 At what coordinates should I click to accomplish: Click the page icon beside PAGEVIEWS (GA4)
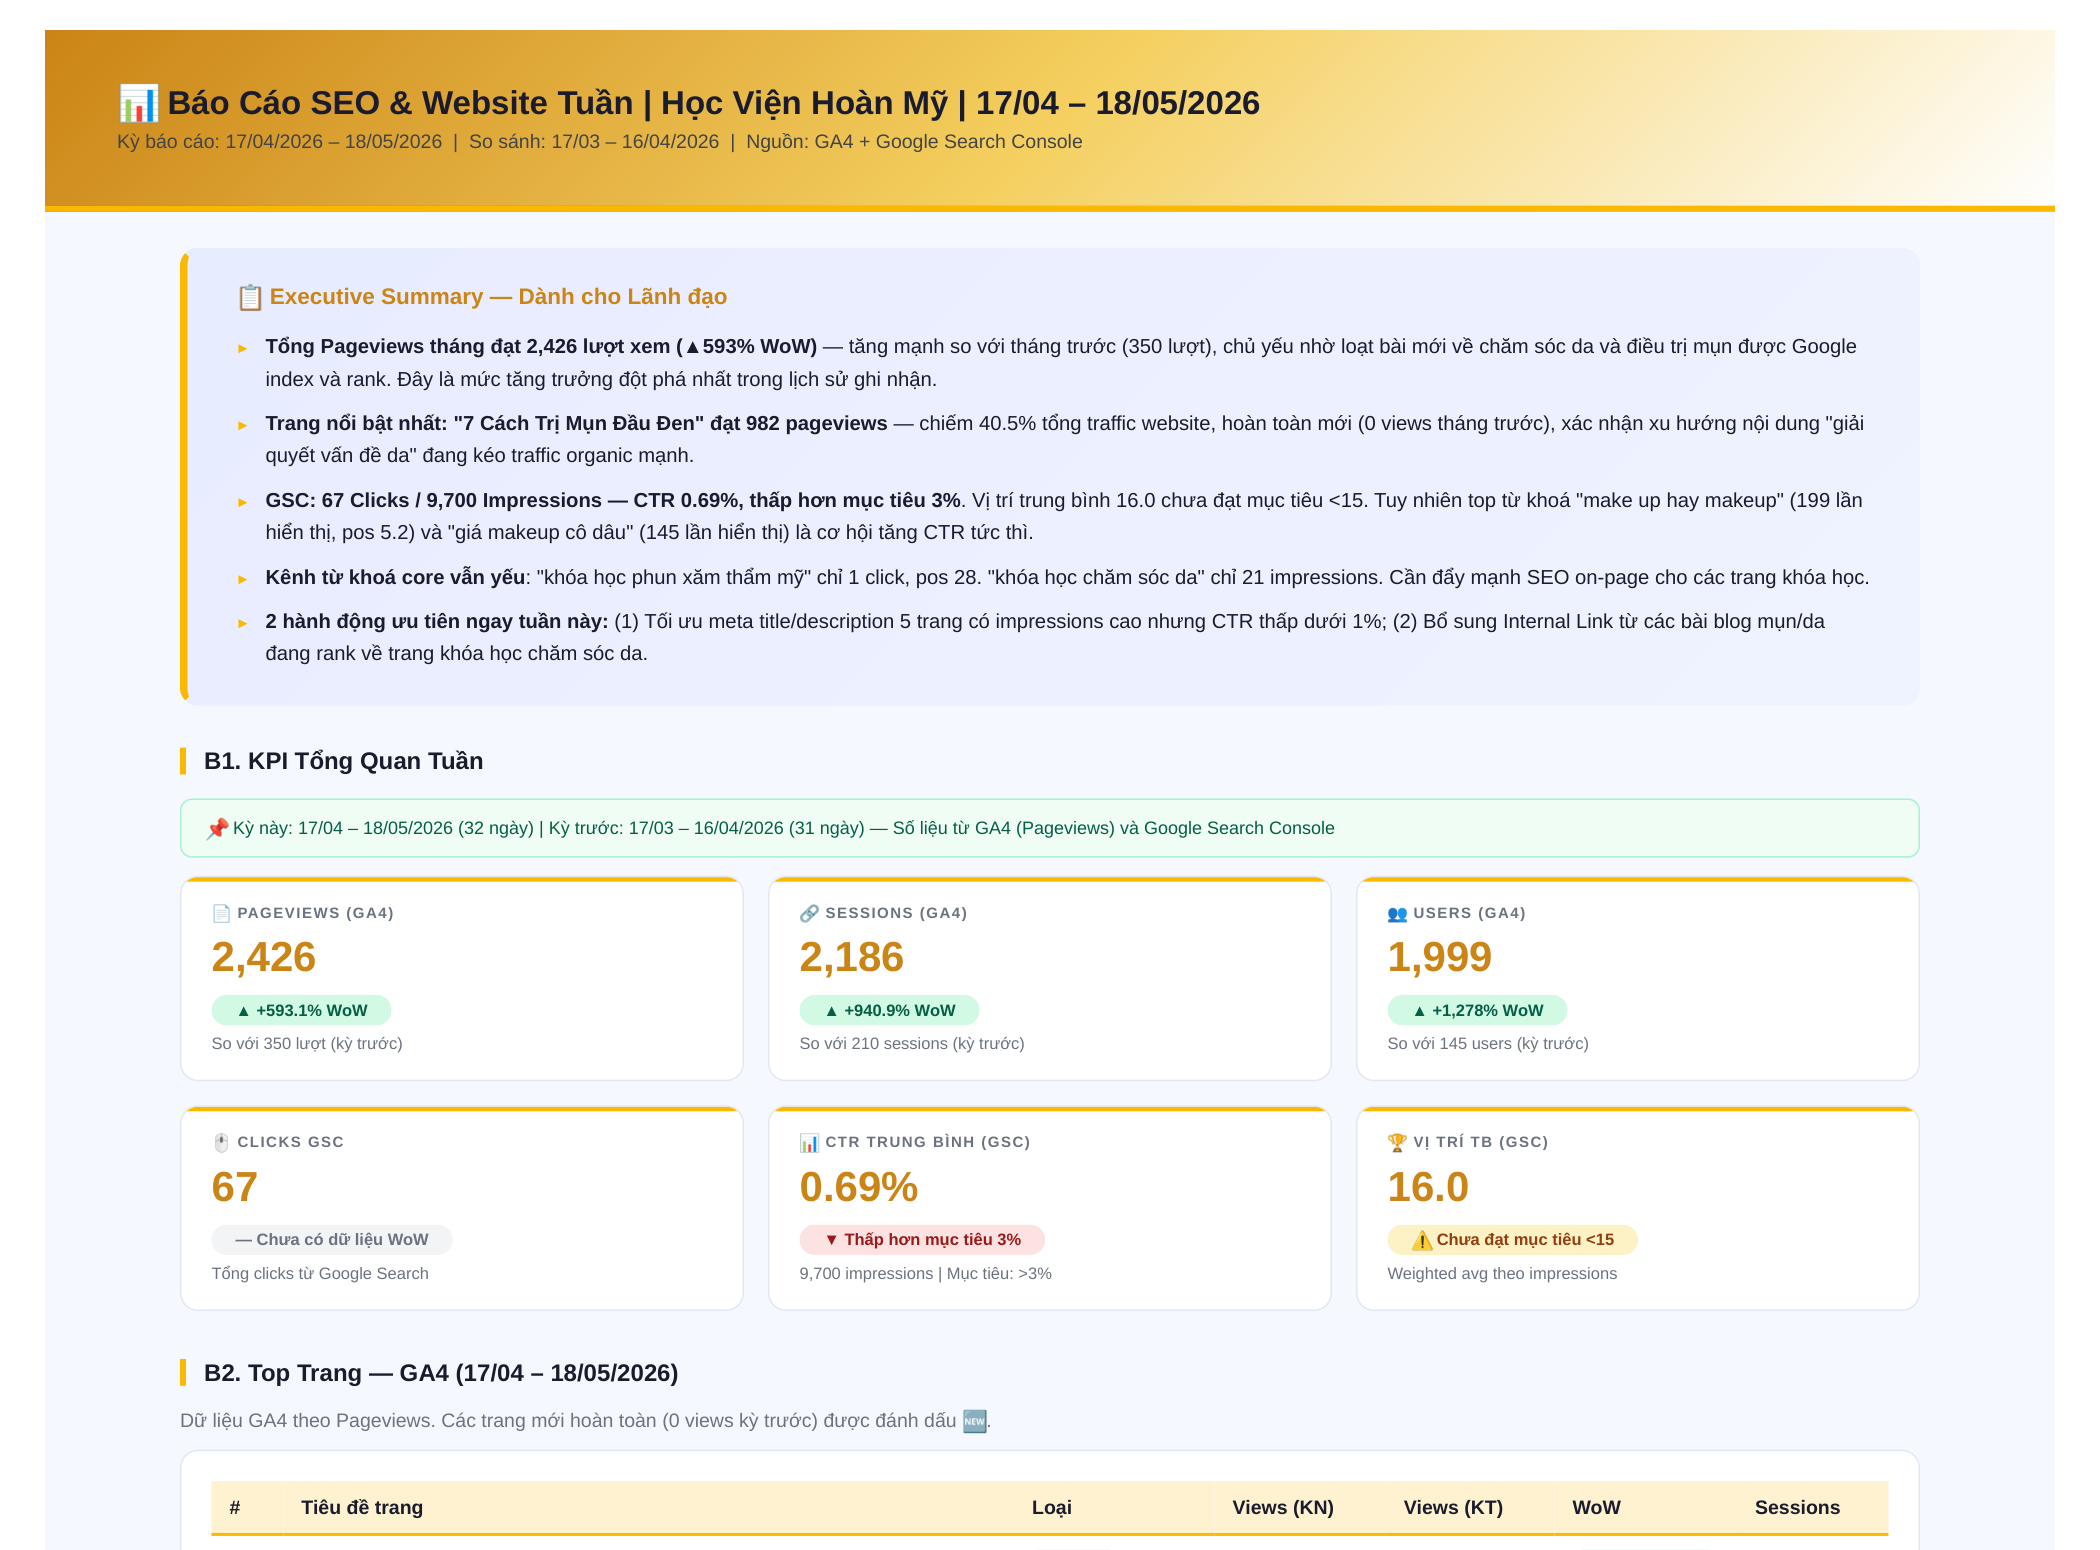click(221, 913)
